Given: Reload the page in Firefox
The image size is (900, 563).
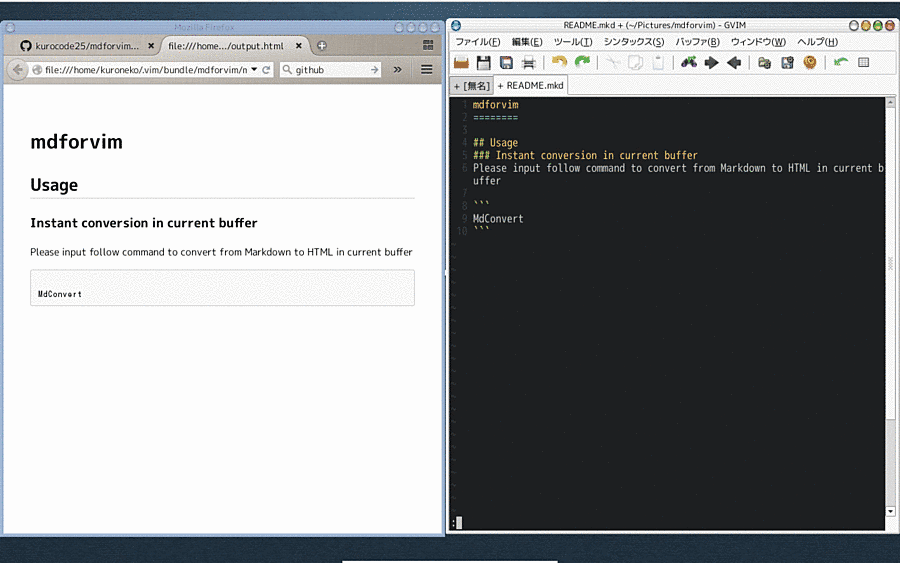Looking at the screenshot, I should (x=266, y=70).
